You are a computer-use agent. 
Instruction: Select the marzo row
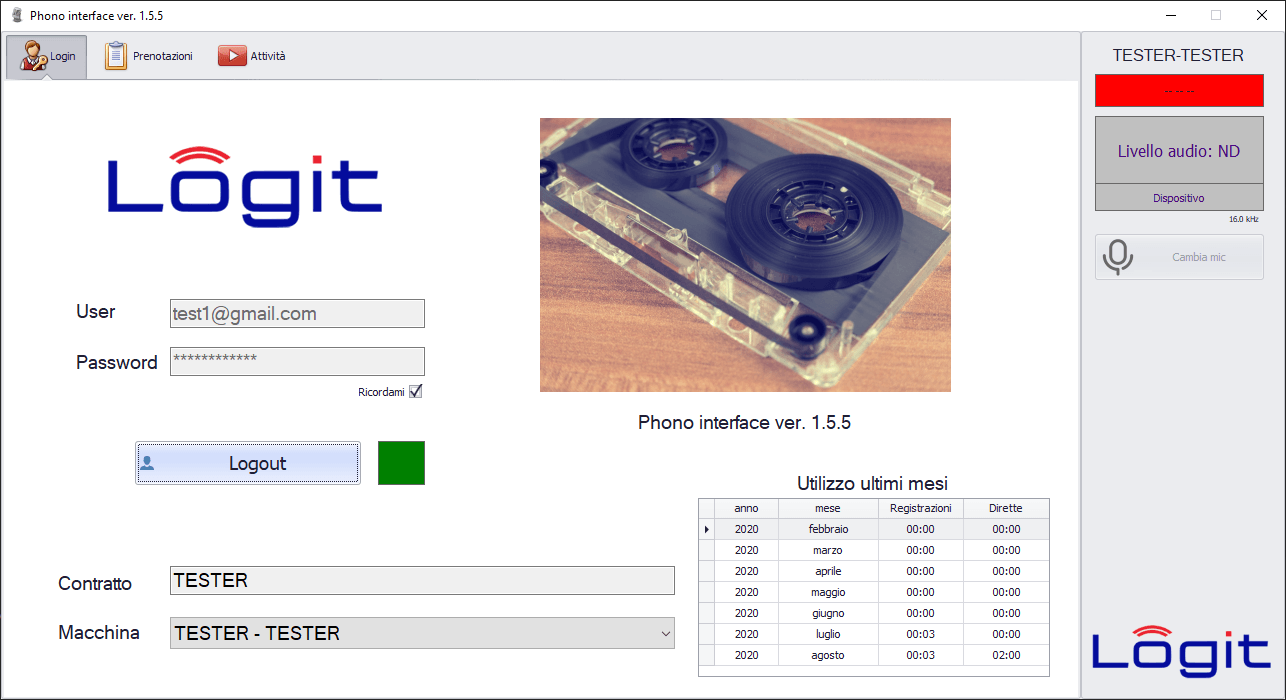(874, 550)
